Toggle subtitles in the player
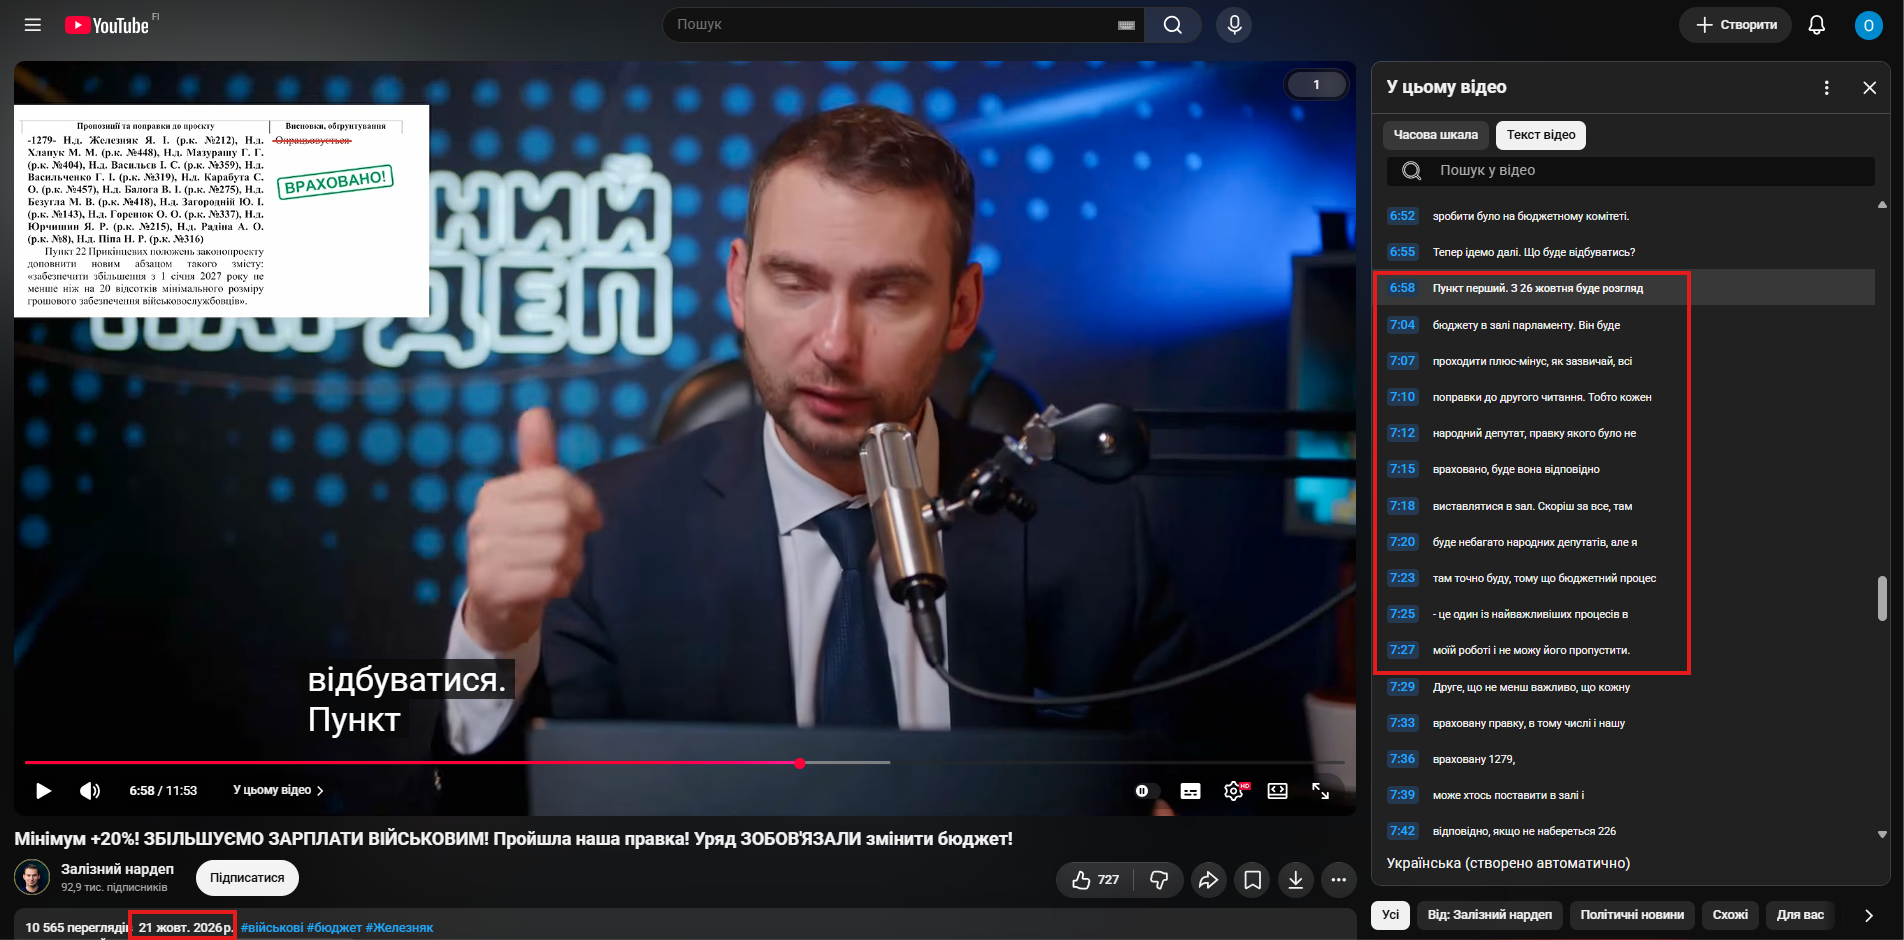 [1190, 791]
